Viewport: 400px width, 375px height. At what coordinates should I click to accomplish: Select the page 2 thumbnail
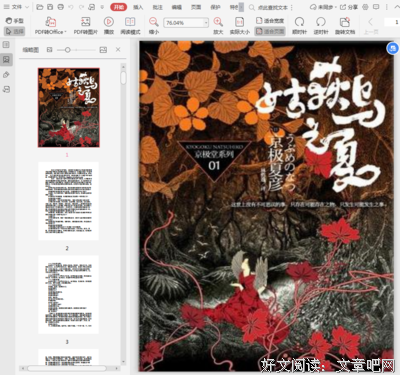point(68,201)
